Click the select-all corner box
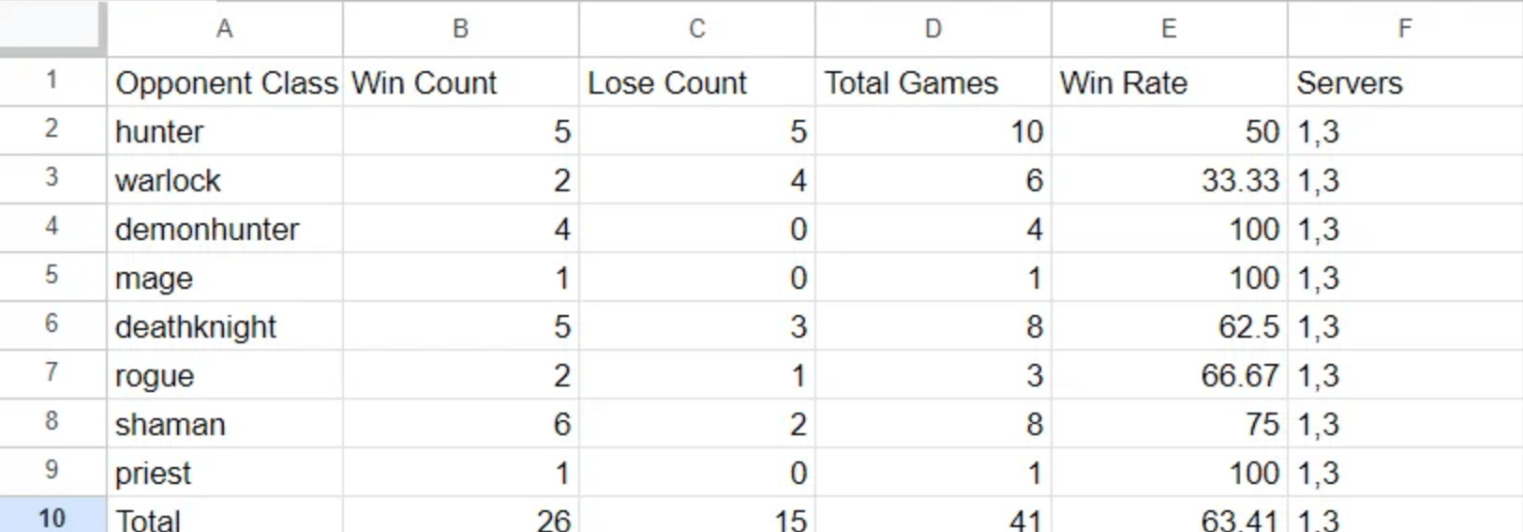This screenshot has width=1523, height=532. [x=52, y=27]
